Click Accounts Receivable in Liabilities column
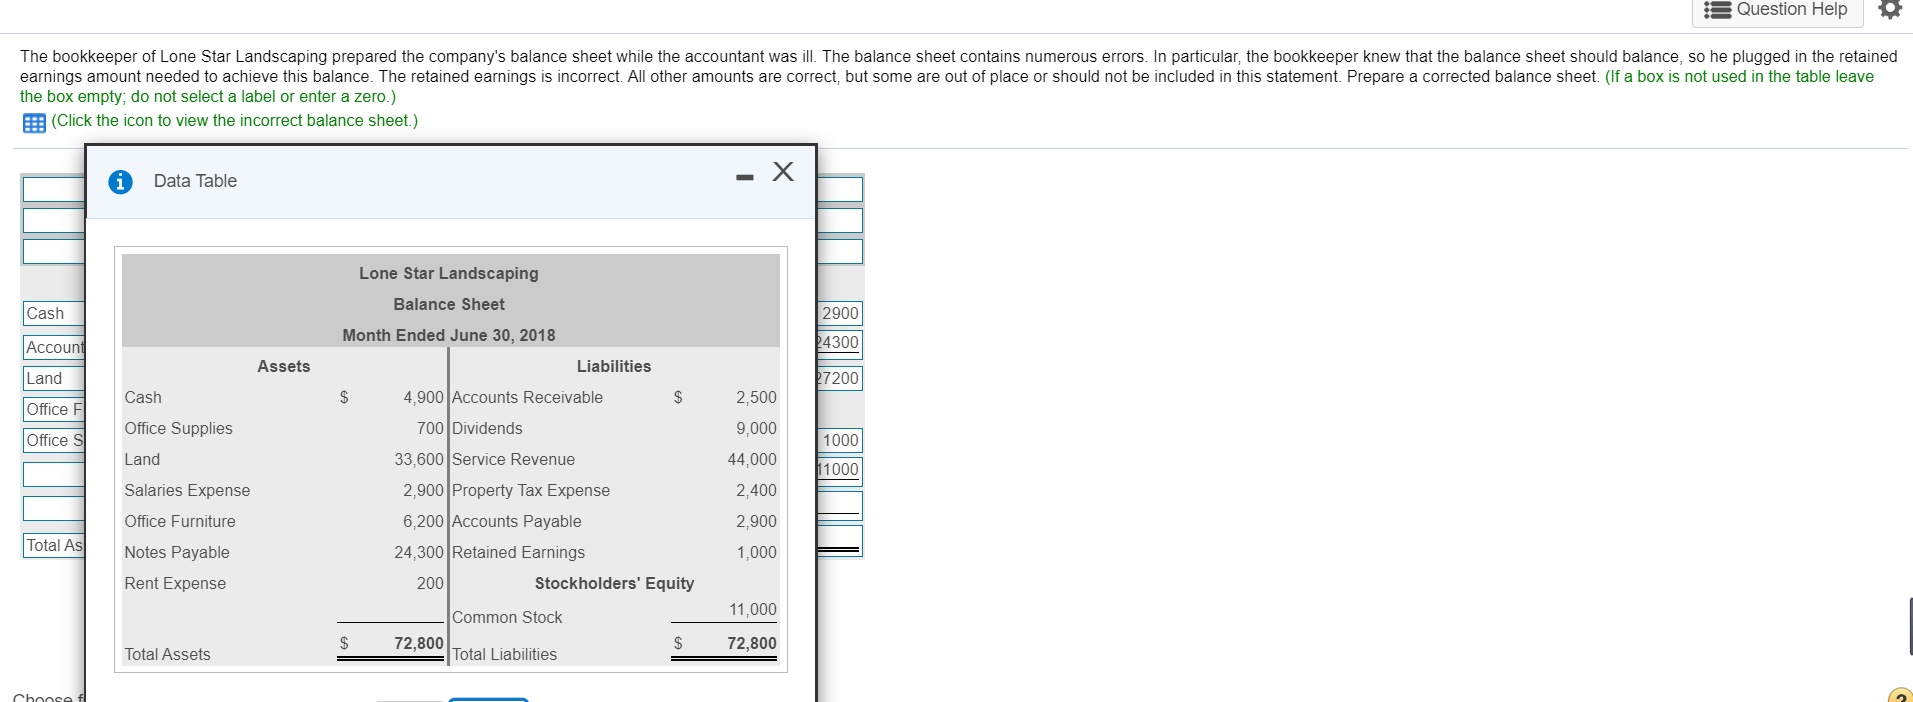This screenshot has height=702, width=1913. [527, 397]
